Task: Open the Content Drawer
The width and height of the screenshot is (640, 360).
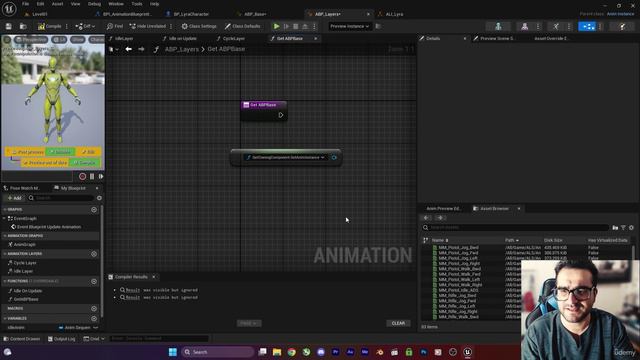Action: click(22, 339)
